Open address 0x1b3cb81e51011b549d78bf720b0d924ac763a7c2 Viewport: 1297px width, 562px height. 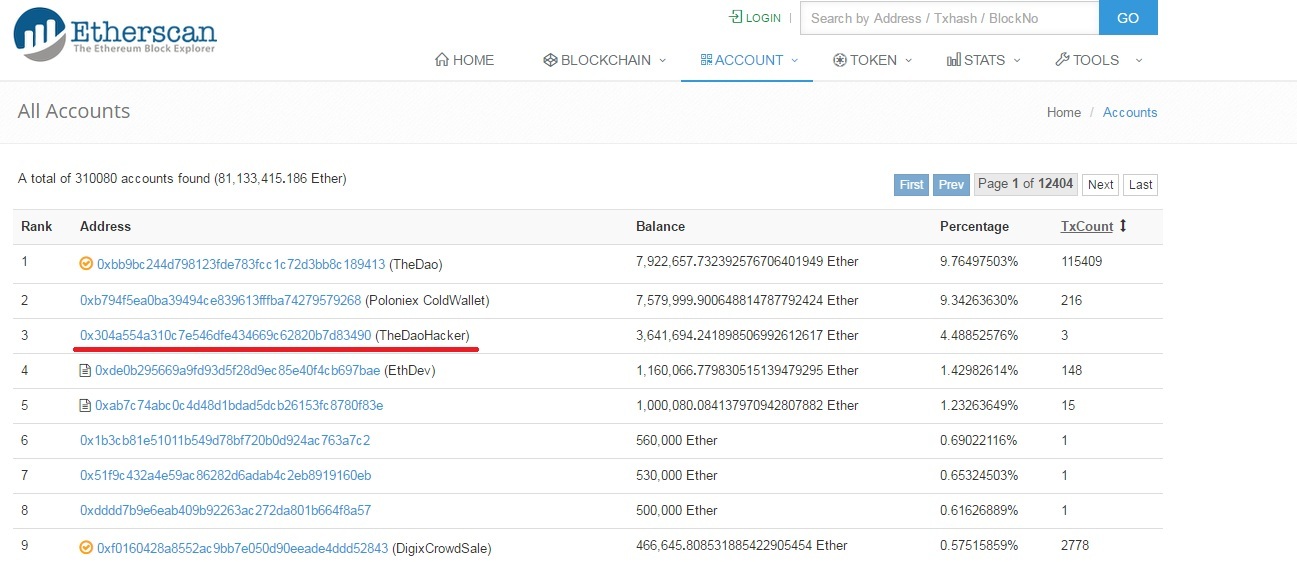225,440
